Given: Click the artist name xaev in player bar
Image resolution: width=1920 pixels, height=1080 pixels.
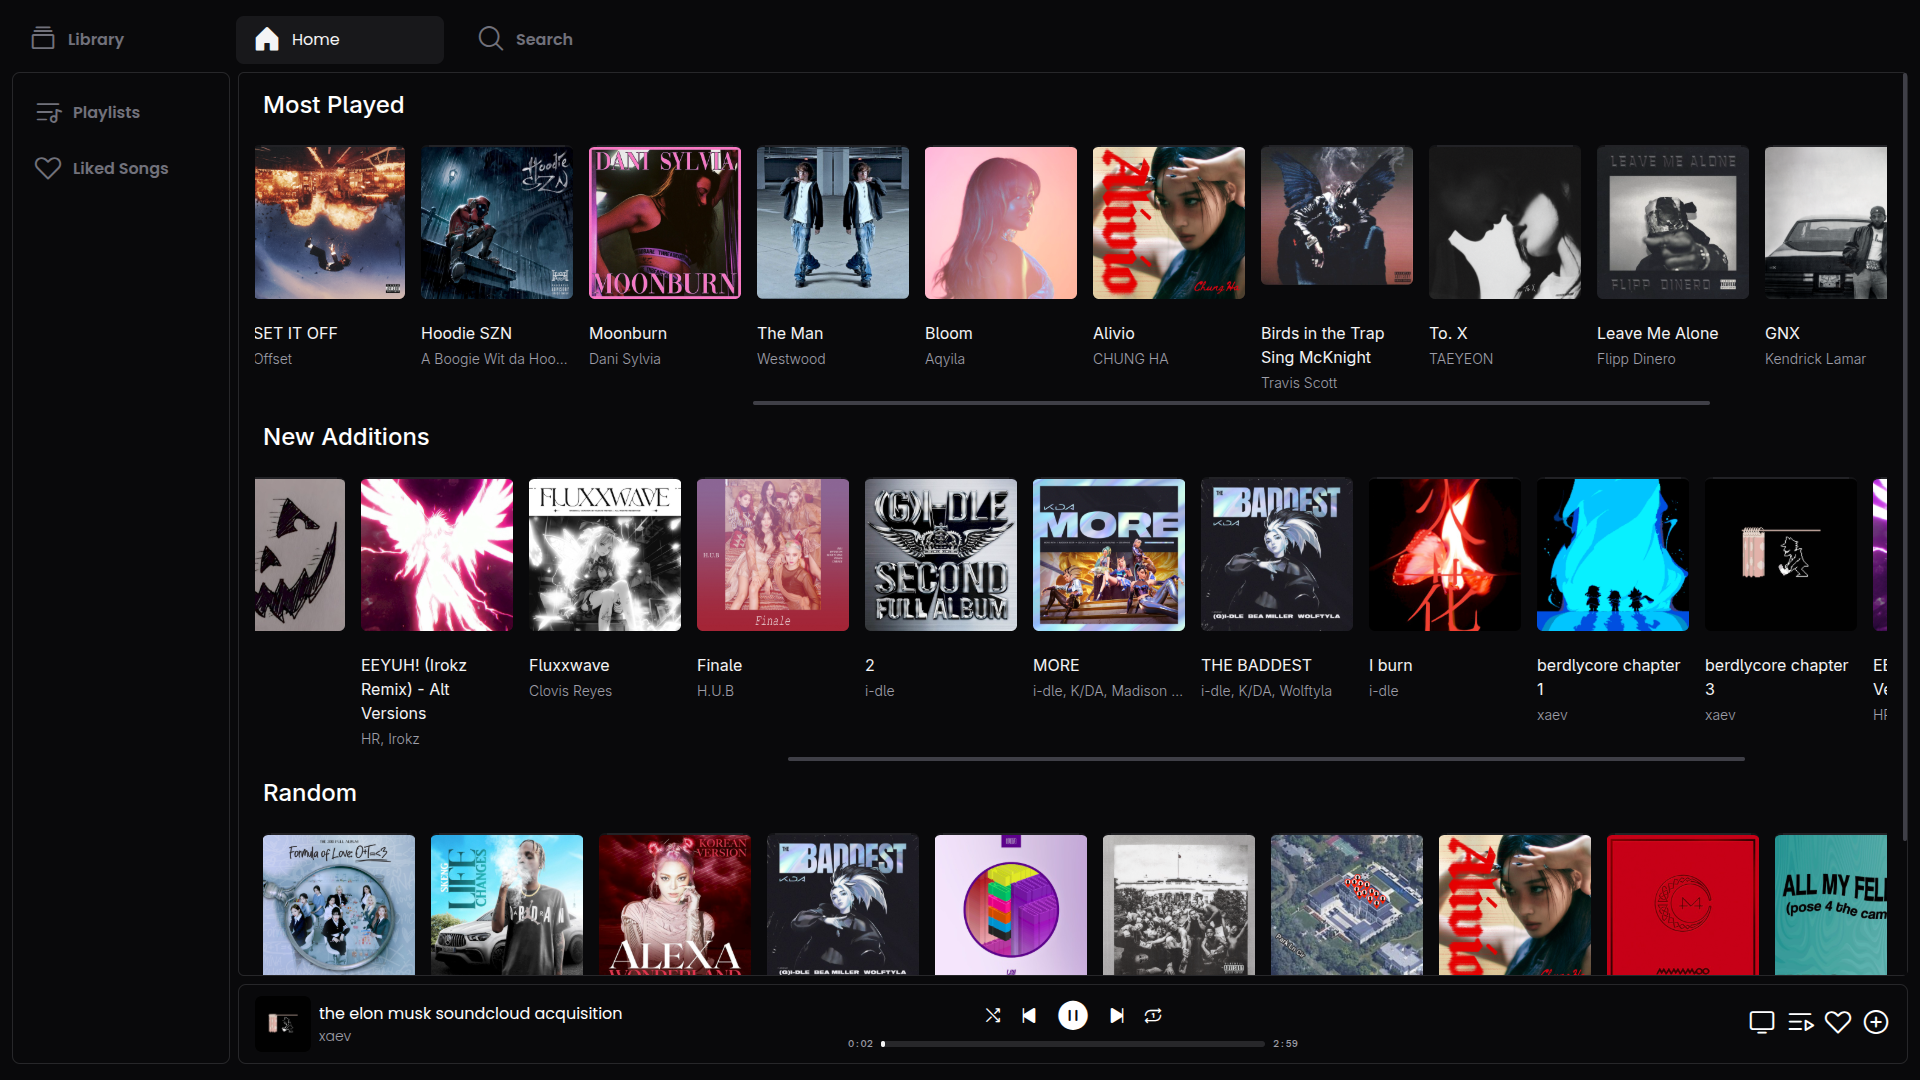Looking at the screenshot, I should (x=335, y=1036).
